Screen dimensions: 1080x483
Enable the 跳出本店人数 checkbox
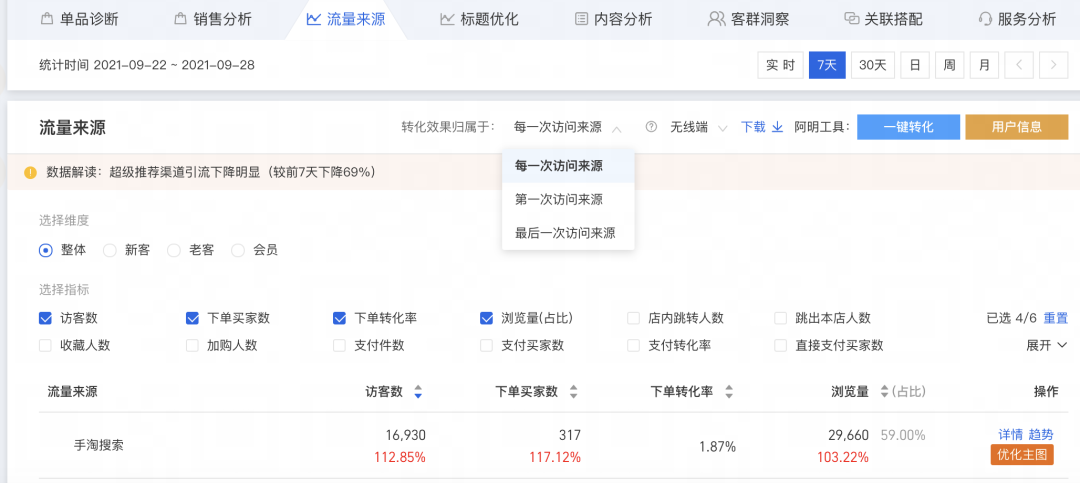coord(781,318)
